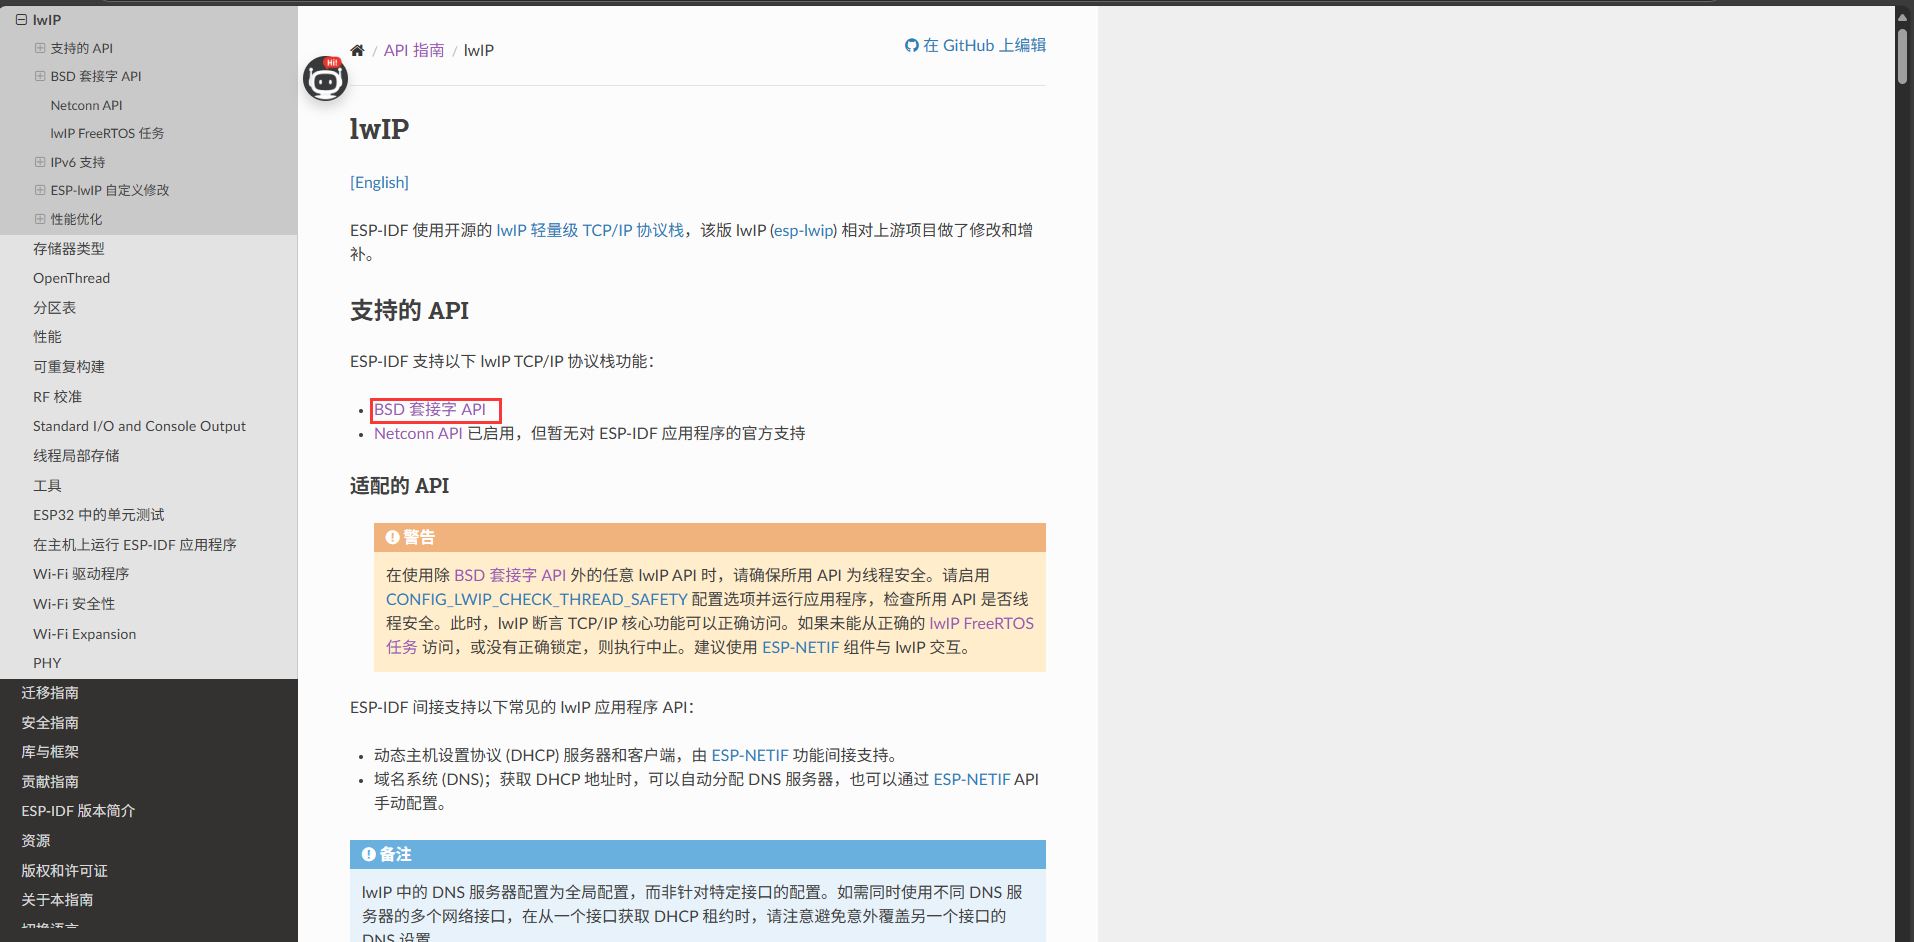The width and height of the screenshot is (1914, 942).
Task: Click ESP-NETIF link in DNS bullet
Action: tap(972, 779)
